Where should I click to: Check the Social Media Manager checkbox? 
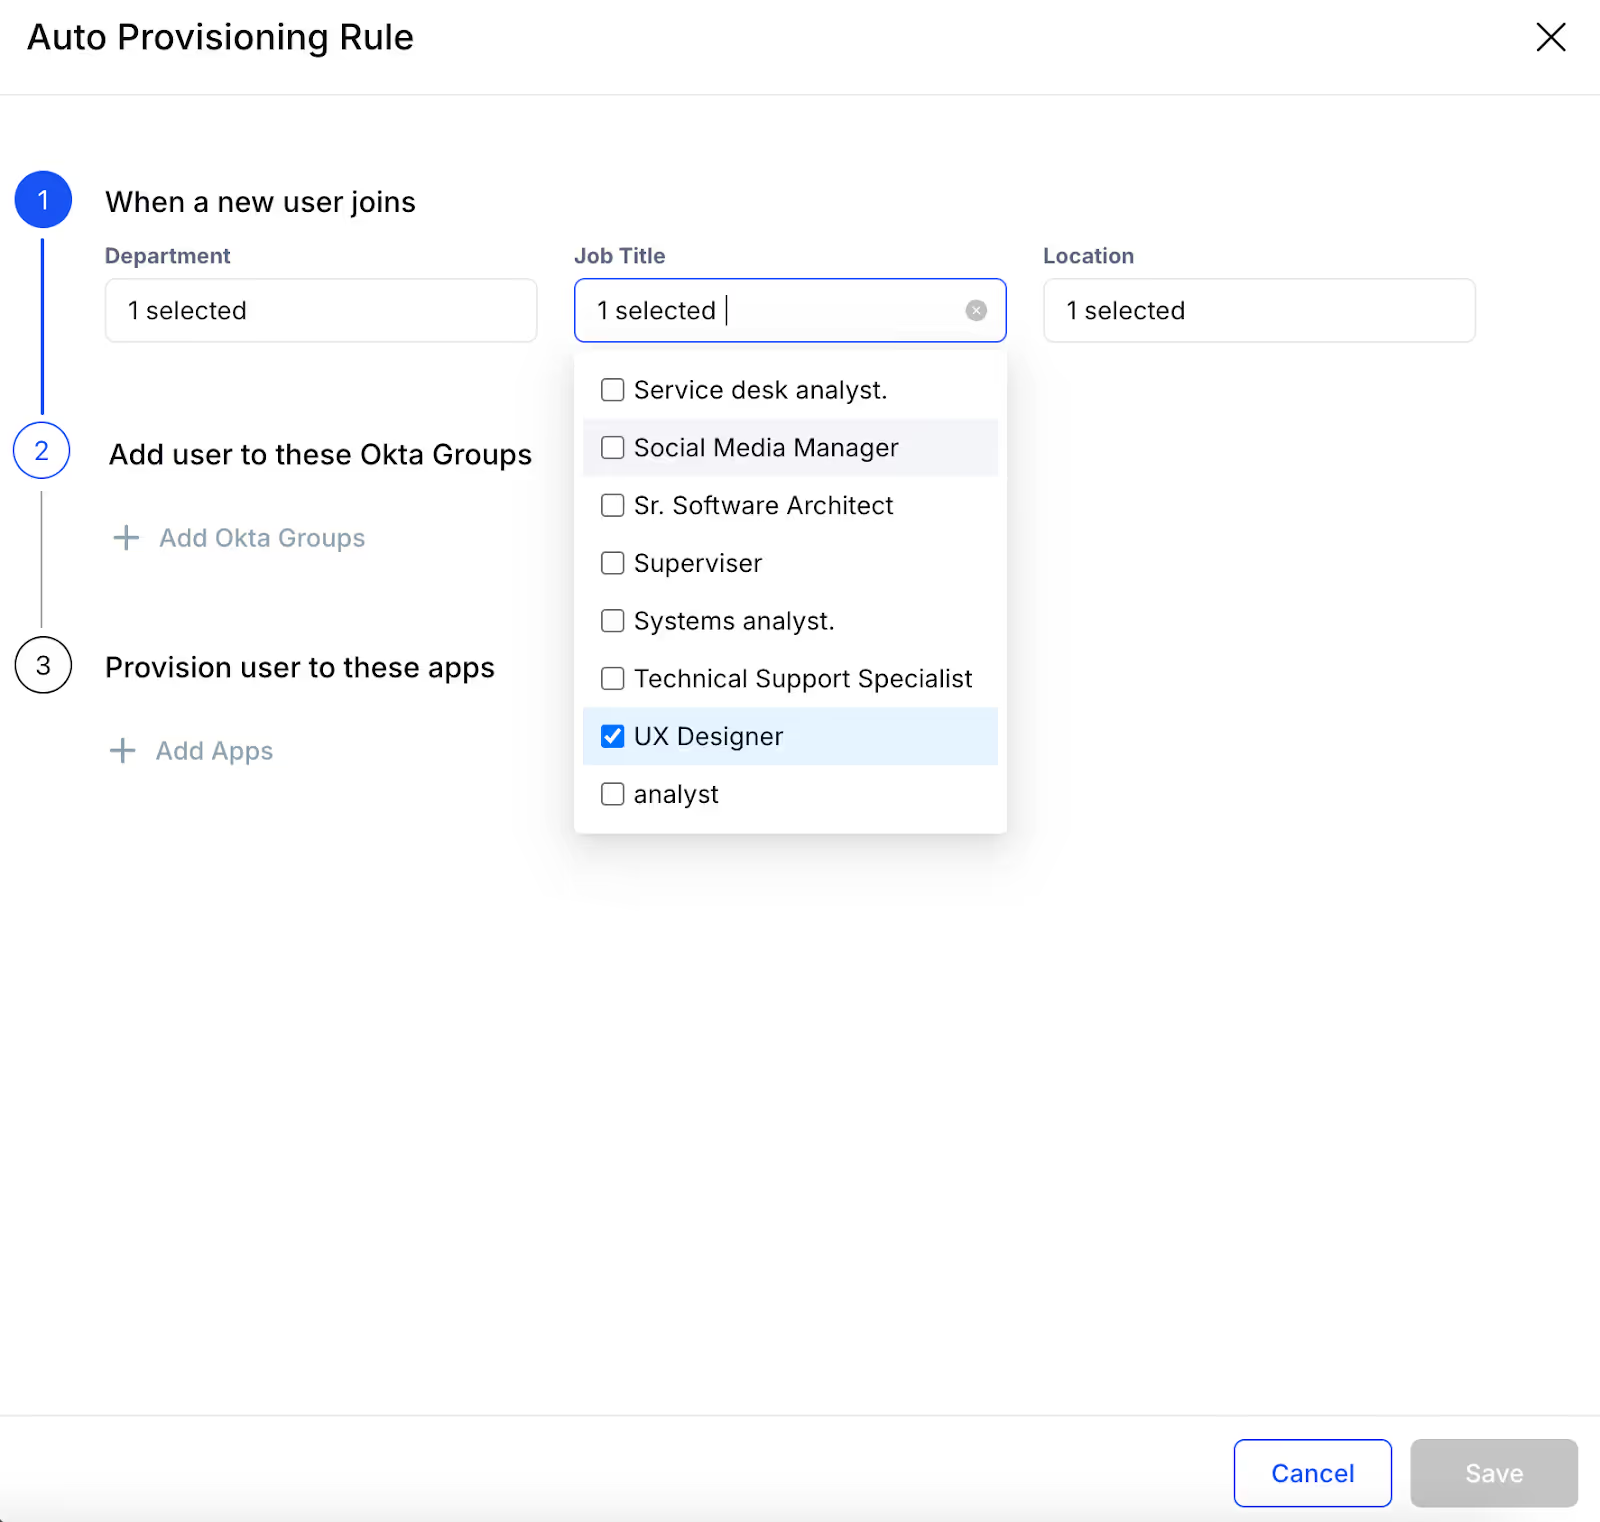pos(612,447)
